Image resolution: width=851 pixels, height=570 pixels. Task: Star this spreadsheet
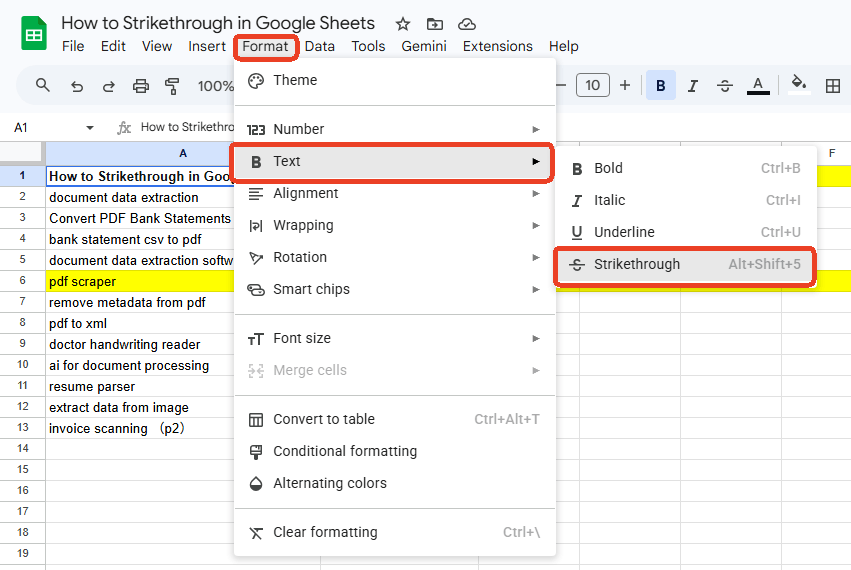tap(403, 24)
